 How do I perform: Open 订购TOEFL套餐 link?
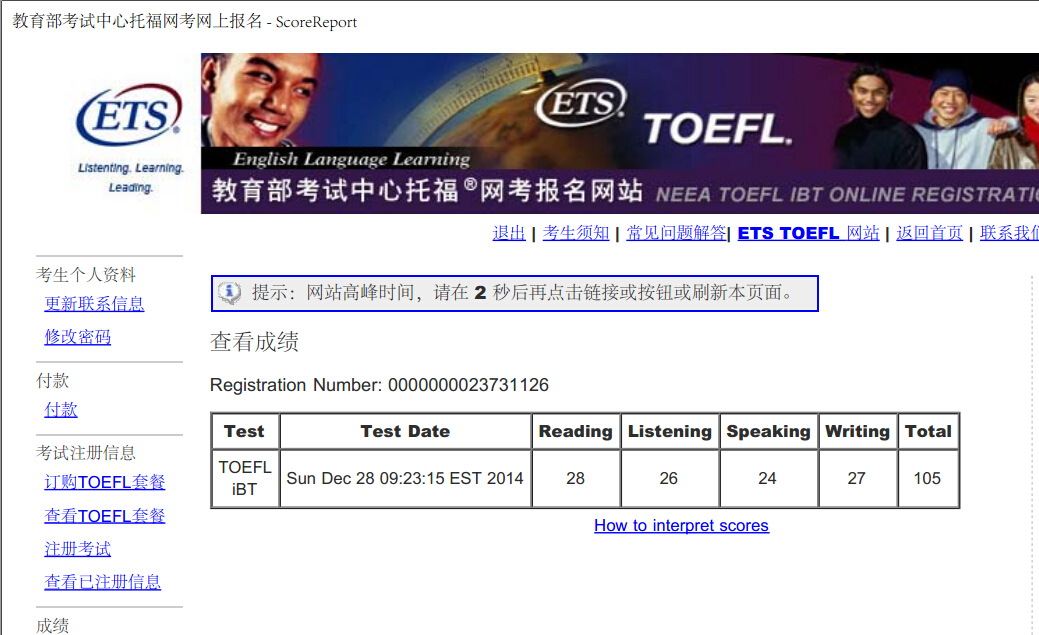pyautogui.click(x=105, y=483)
